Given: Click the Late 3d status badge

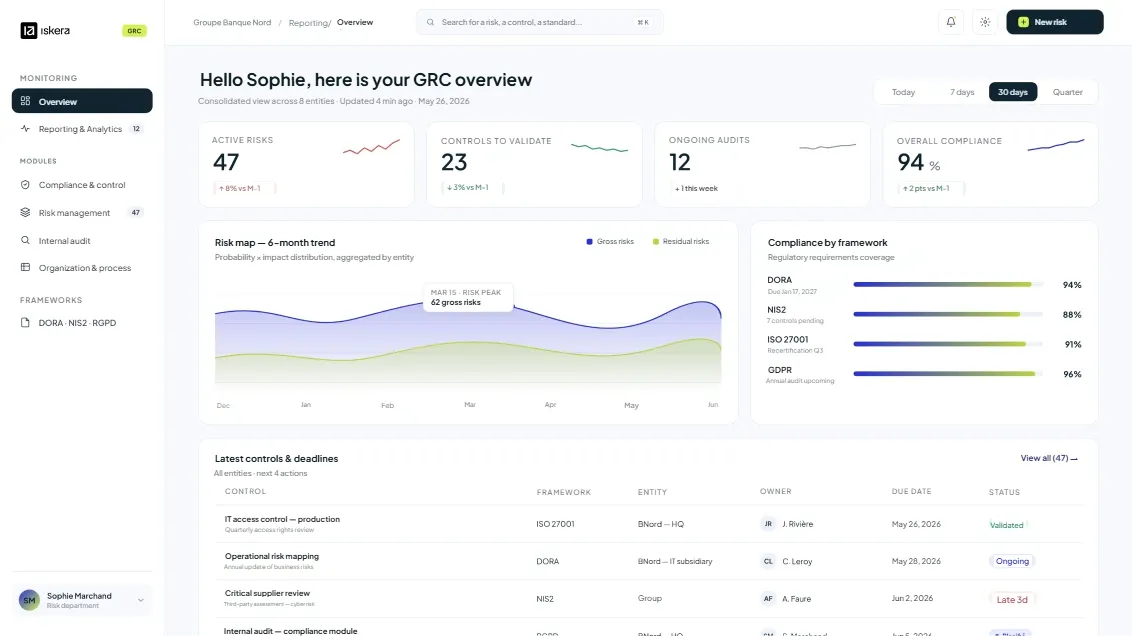Looking at the screenshot, I should tap(1011, 599).
